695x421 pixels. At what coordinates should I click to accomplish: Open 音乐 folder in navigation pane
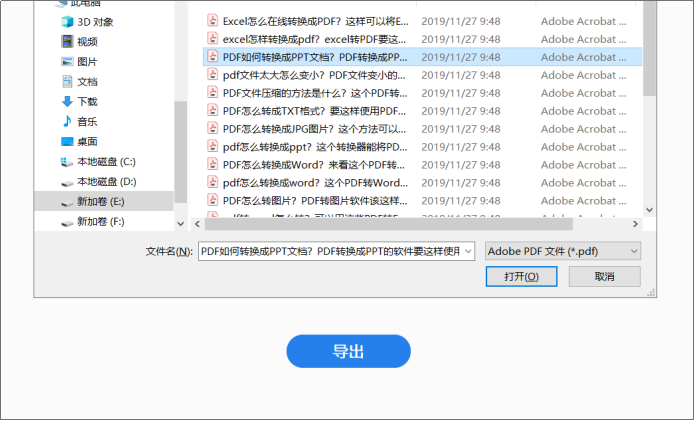point(87,121)
